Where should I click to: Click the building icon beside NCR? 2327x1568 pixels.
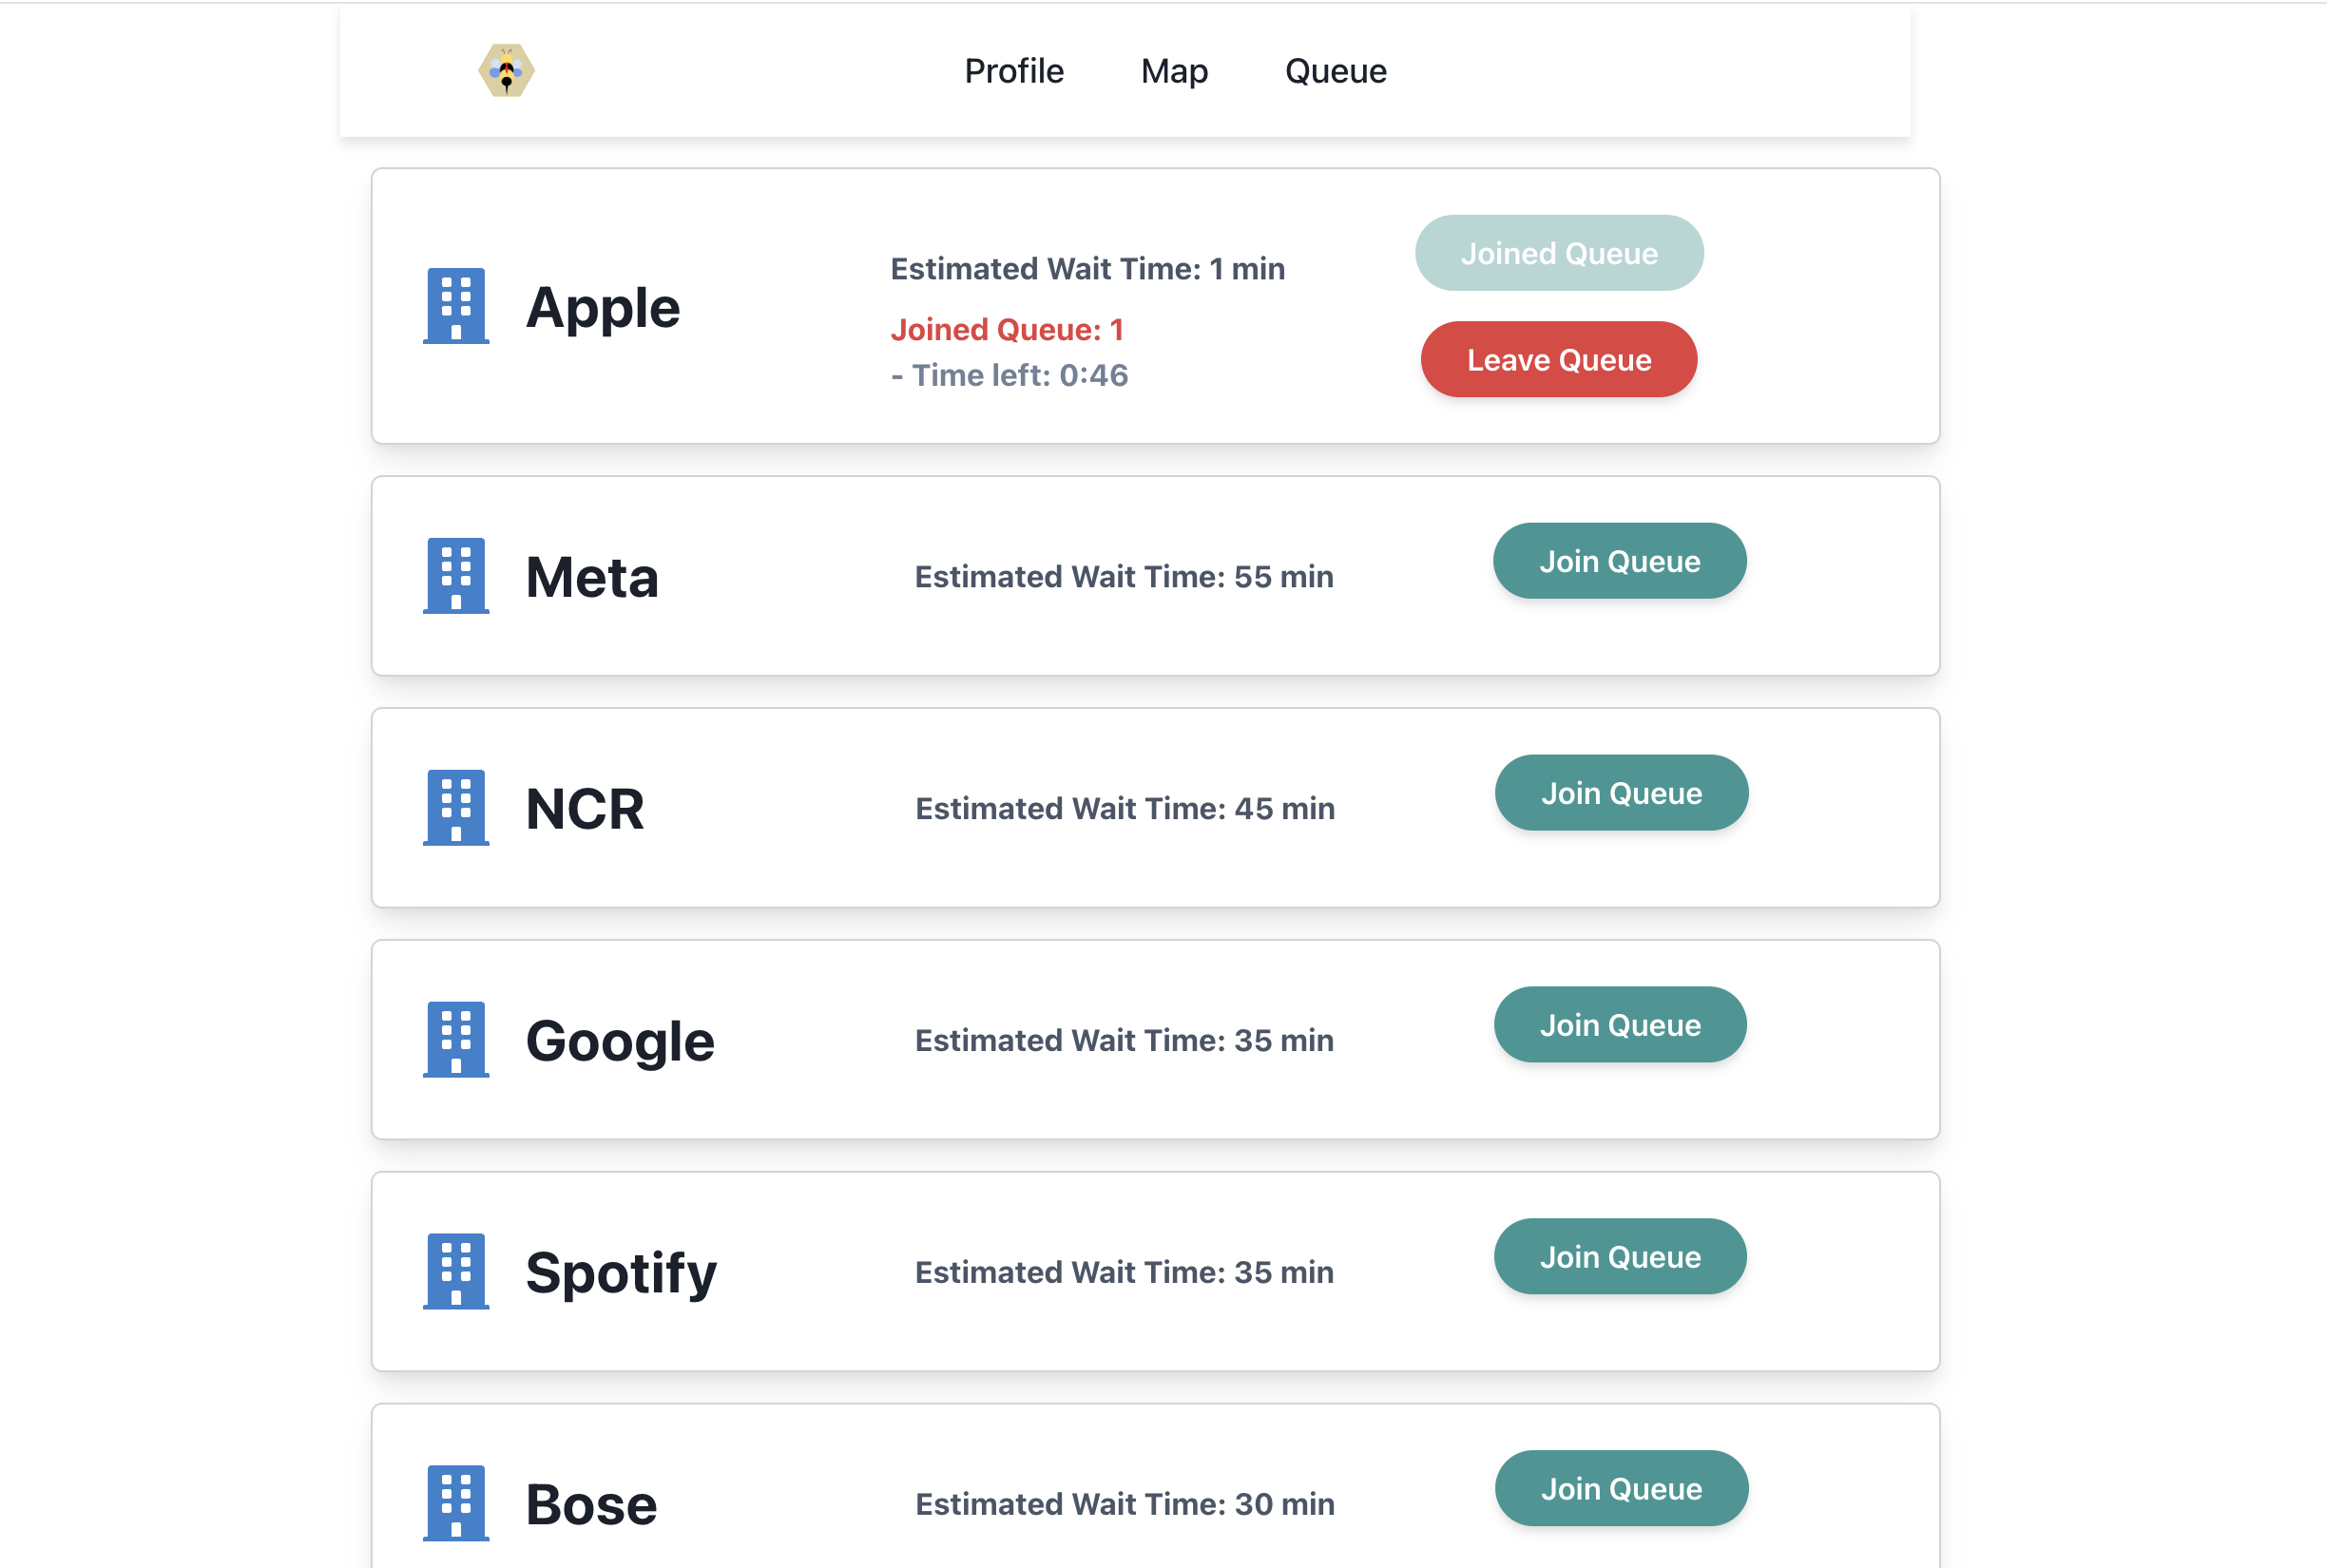click(x=456, y=808)
